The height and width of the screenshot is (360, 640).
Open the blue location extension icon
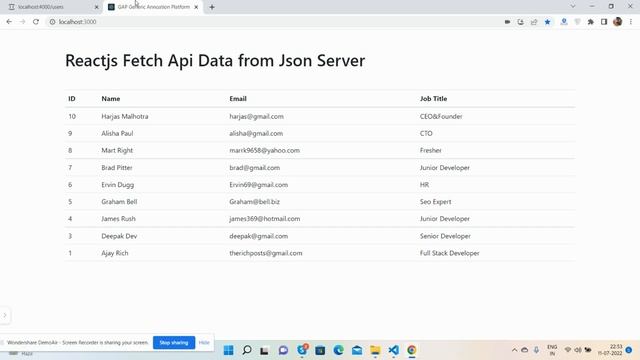click(x=564, y=22)
